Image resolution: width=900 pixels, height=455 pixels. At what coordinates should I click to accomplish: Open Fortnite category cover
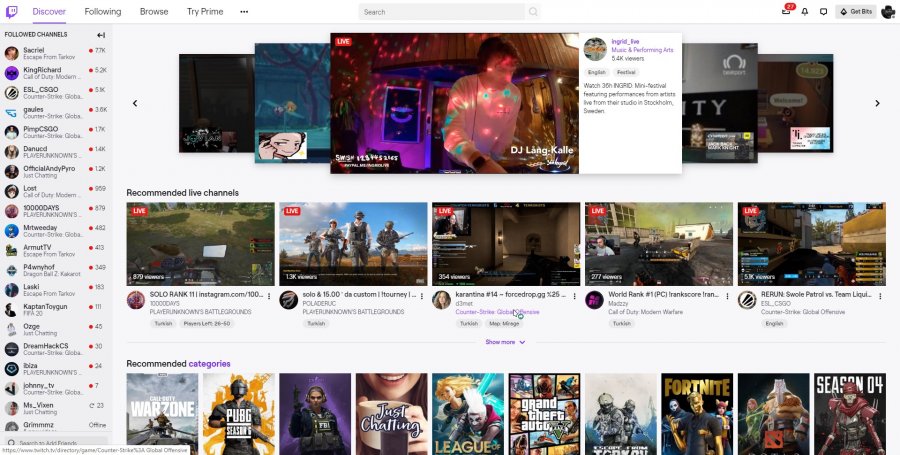tap(697, 414)
